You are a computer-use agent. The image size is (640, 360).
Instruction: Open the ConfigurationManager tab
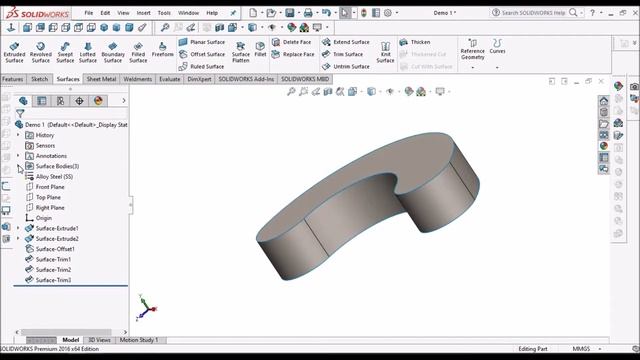(60, 101)
